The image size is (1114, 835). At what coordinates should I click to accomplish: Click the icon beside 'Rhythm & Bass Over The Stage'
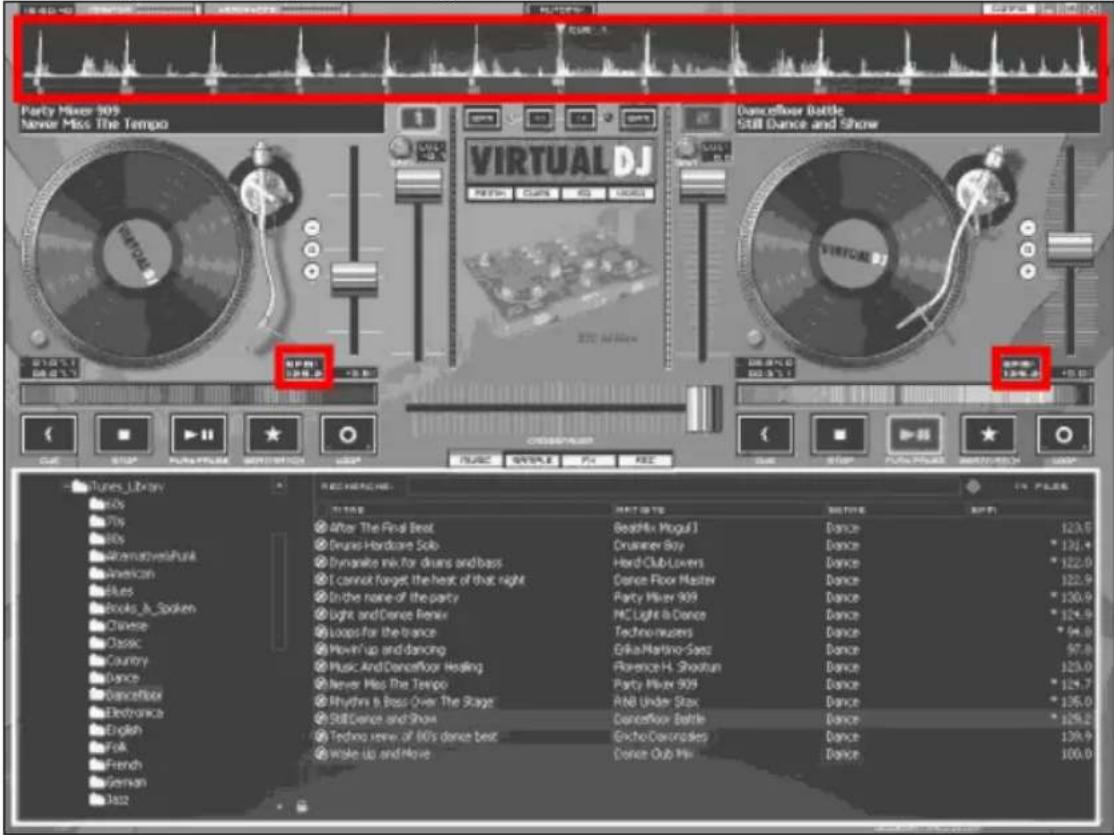(321, 701)
